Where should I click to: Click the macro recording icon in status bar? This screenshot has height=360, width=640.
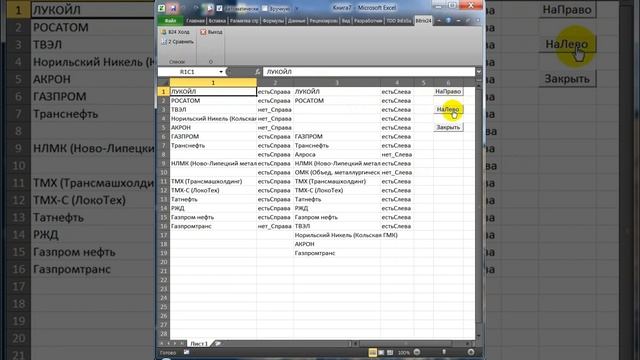(x=187, y=352)
